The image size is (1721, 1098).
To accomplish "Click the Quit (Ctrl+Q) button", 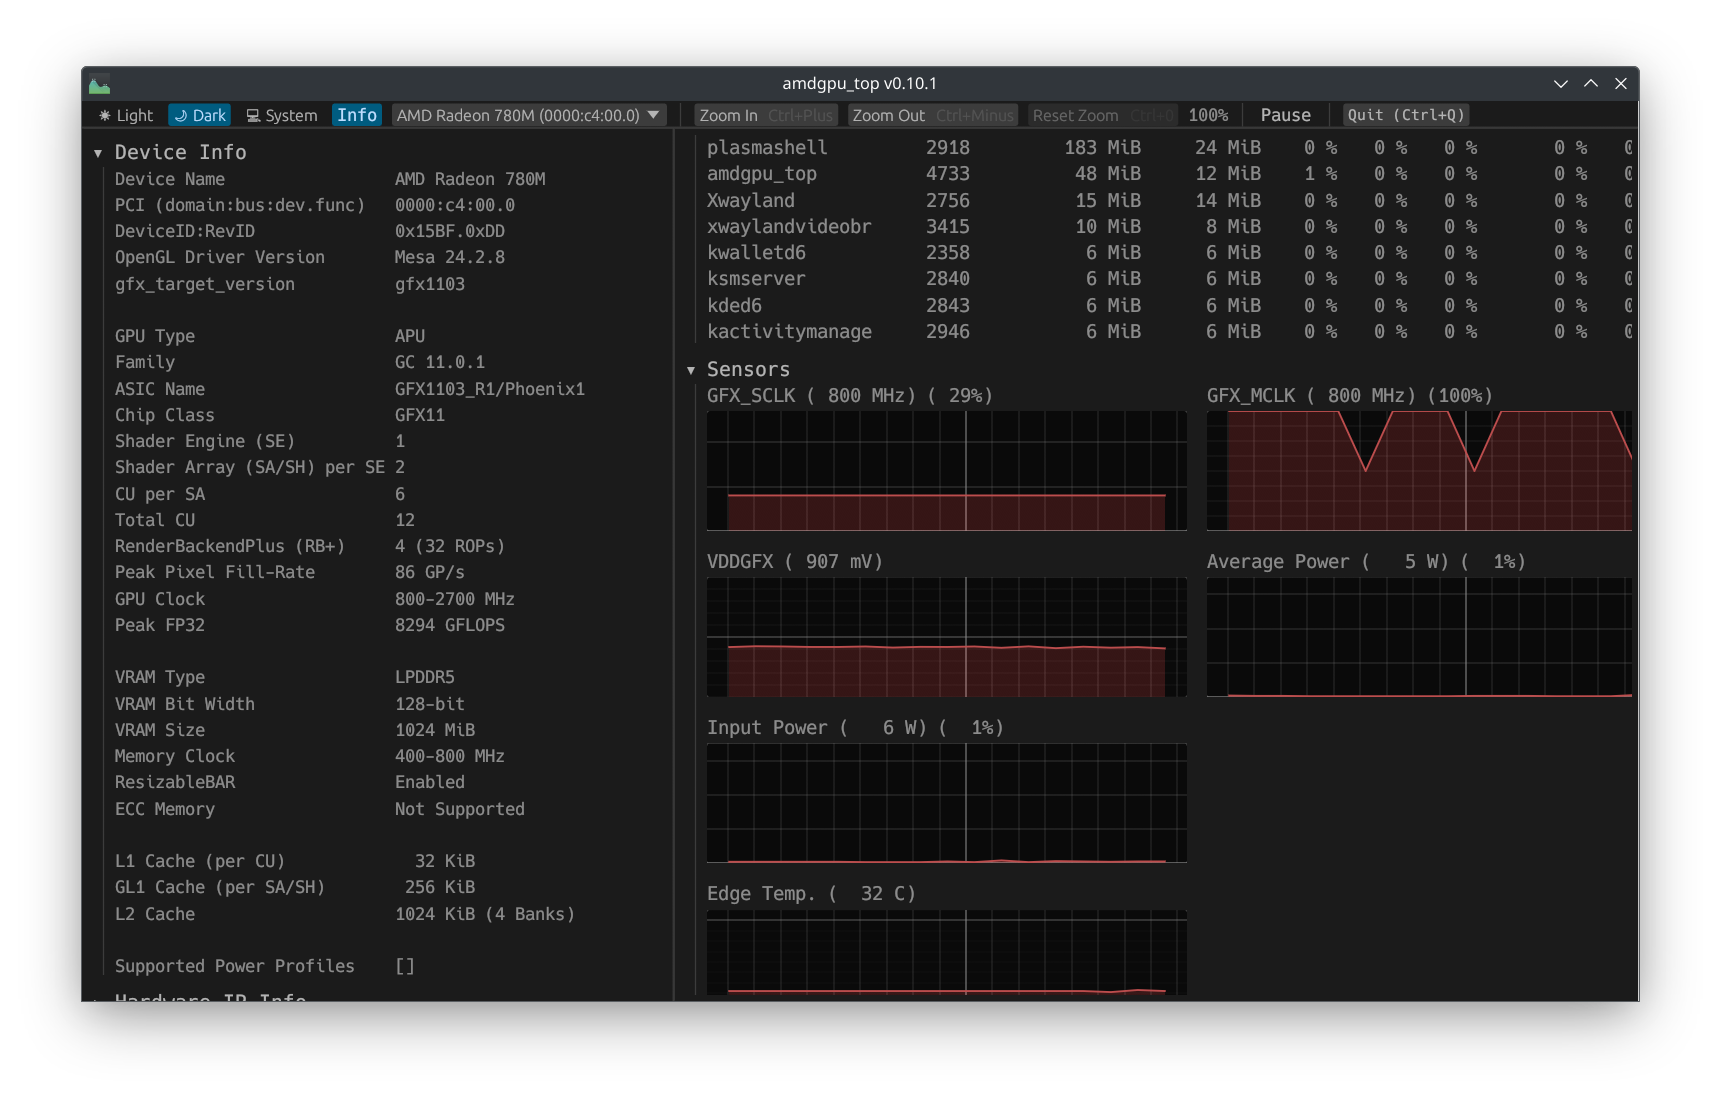I will pyautogui.click(x=1405, y=116).
